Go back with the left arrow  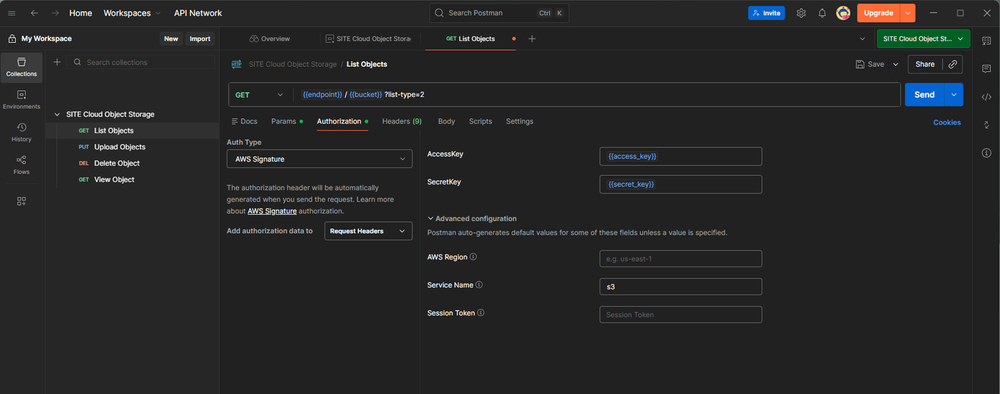[x=34, y=13]
